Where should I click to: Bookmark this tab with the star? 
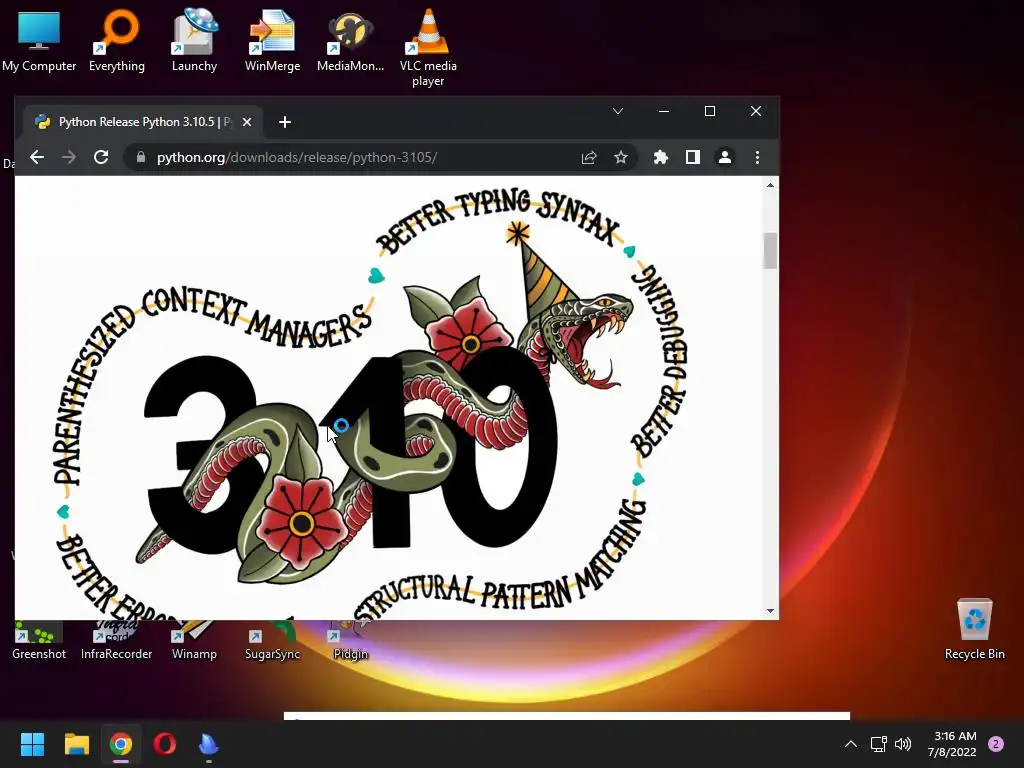pyautogui.click(x=620, y=157)
